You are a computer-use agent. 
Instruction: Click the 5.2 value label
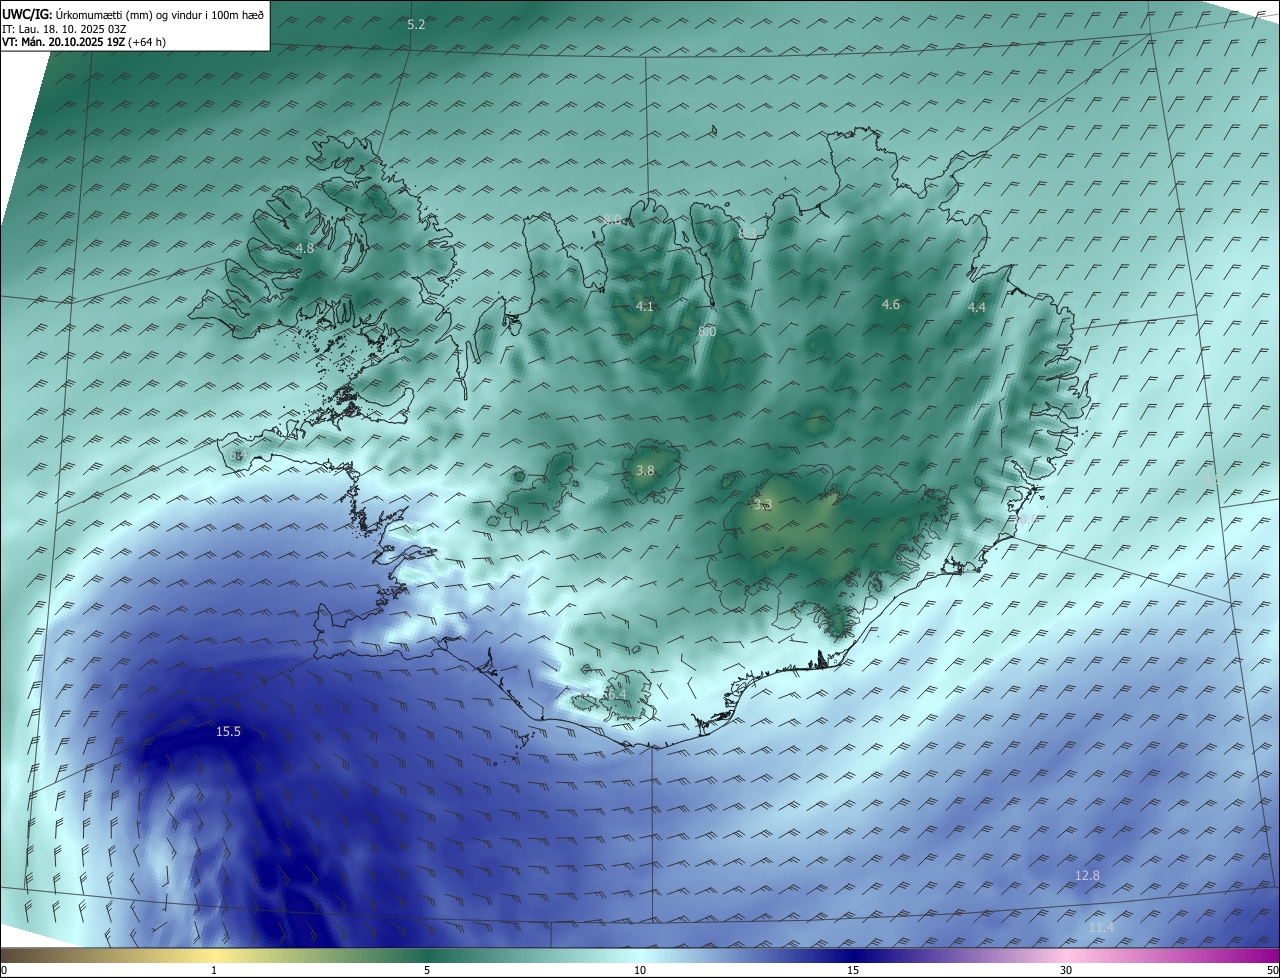416,25
